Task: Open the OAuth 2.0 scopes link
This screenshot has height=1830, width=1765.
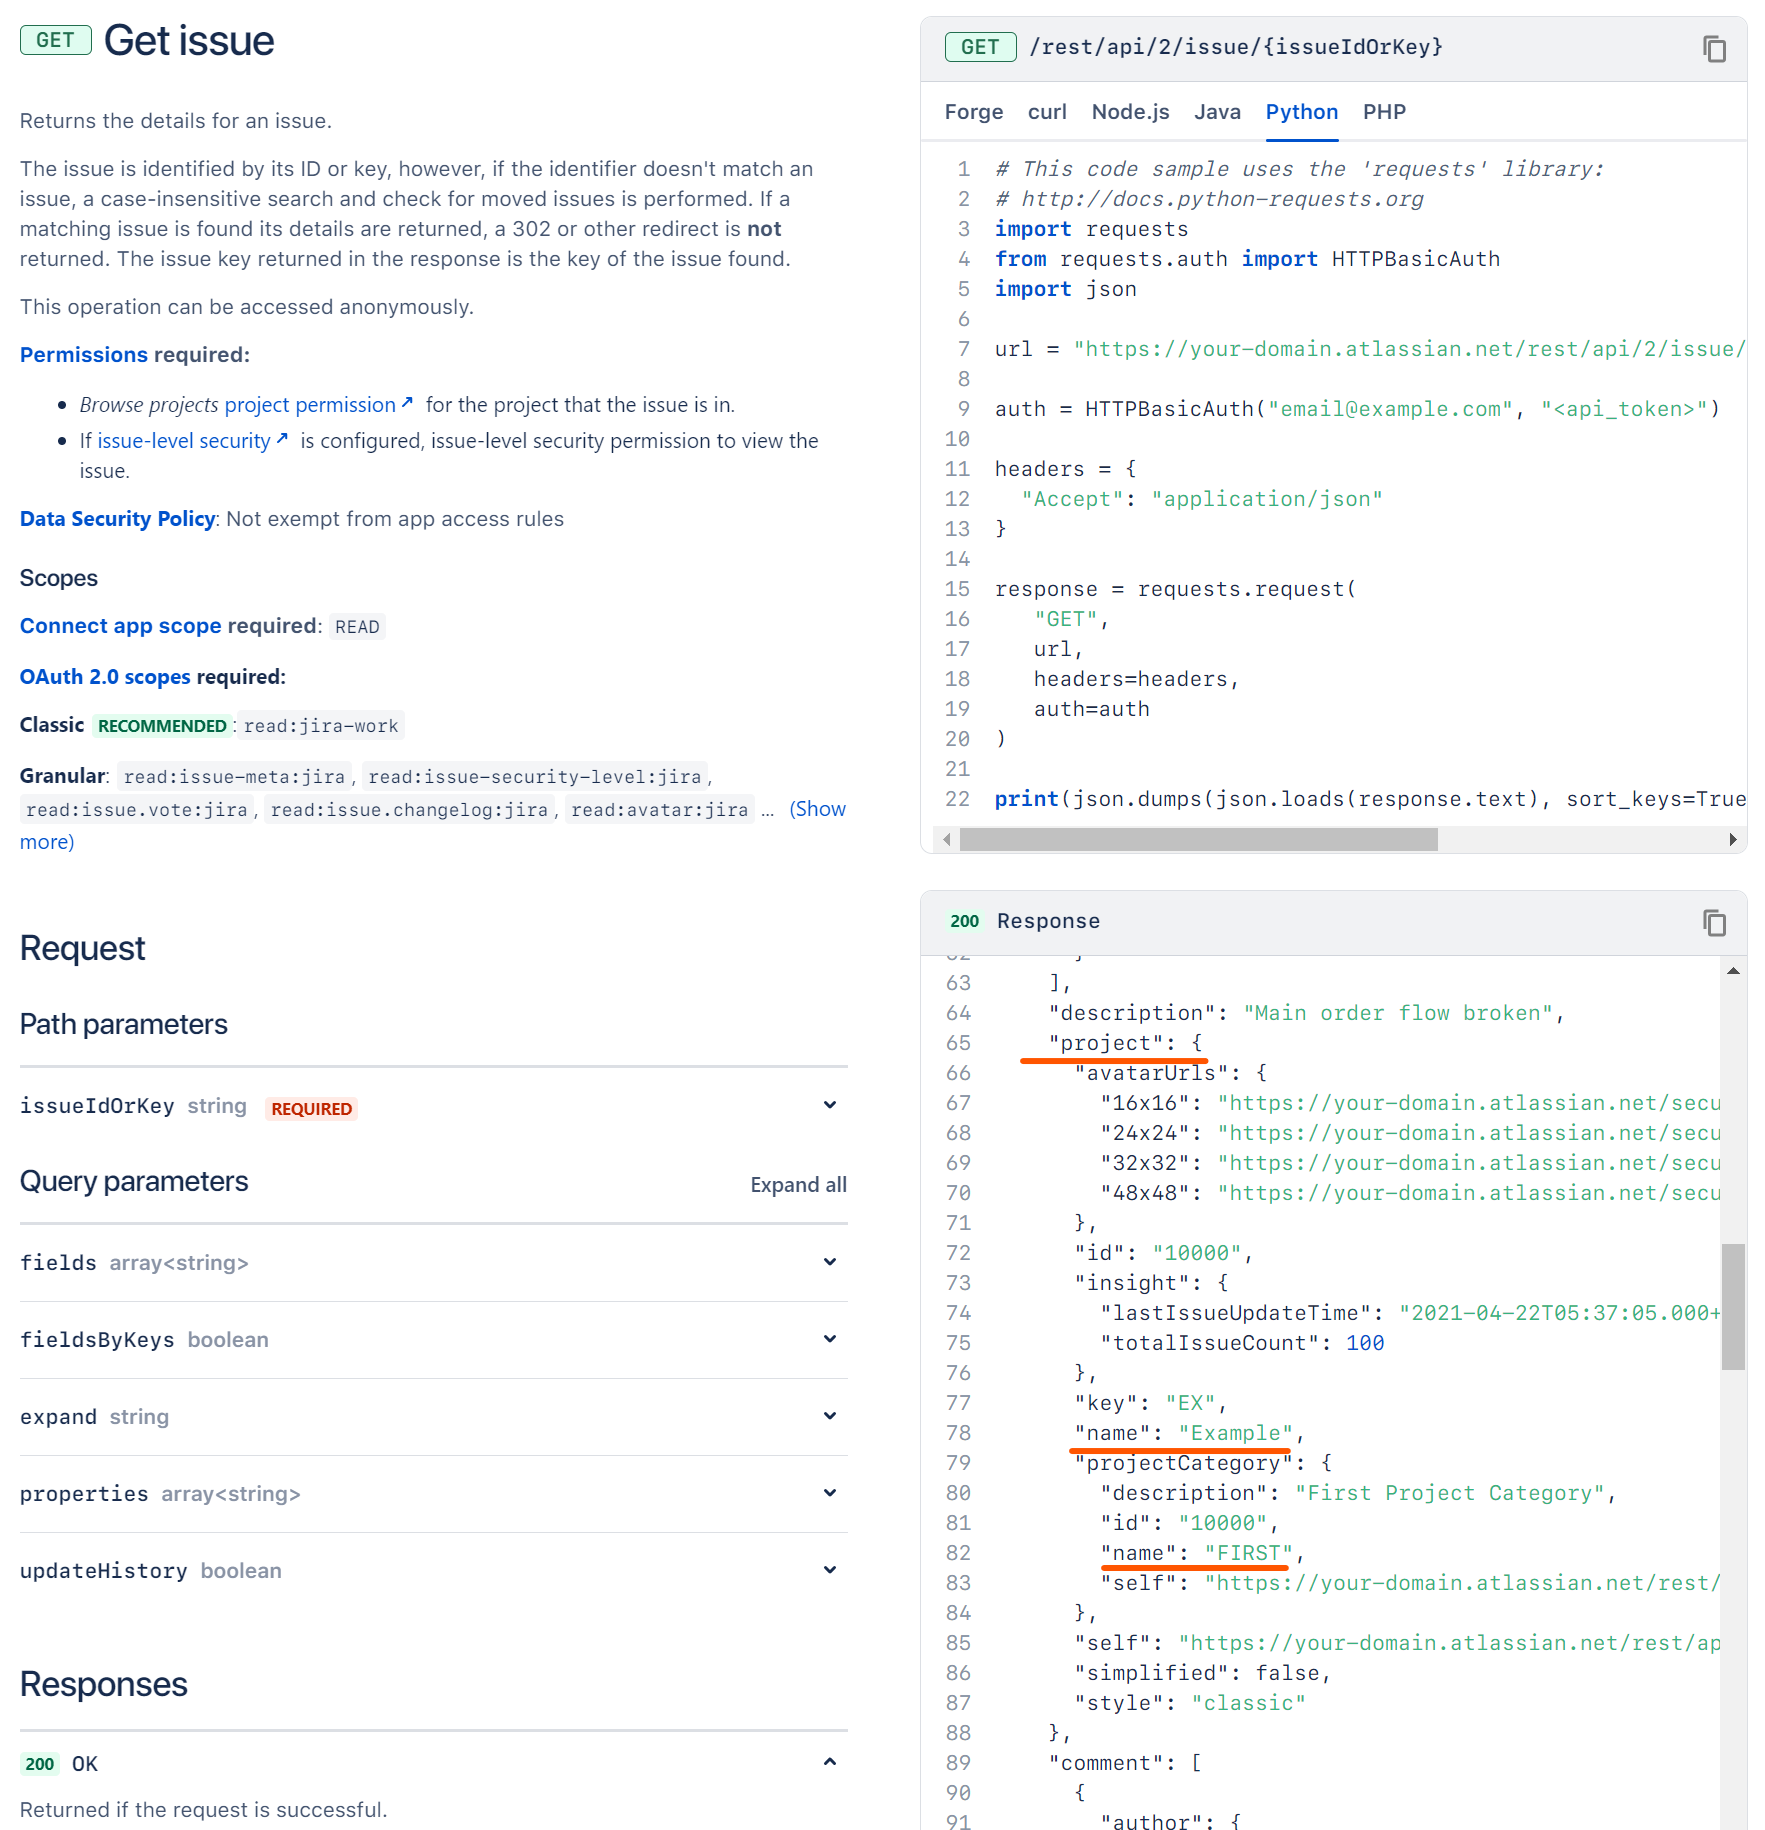Action: click(x=105, y=677)
